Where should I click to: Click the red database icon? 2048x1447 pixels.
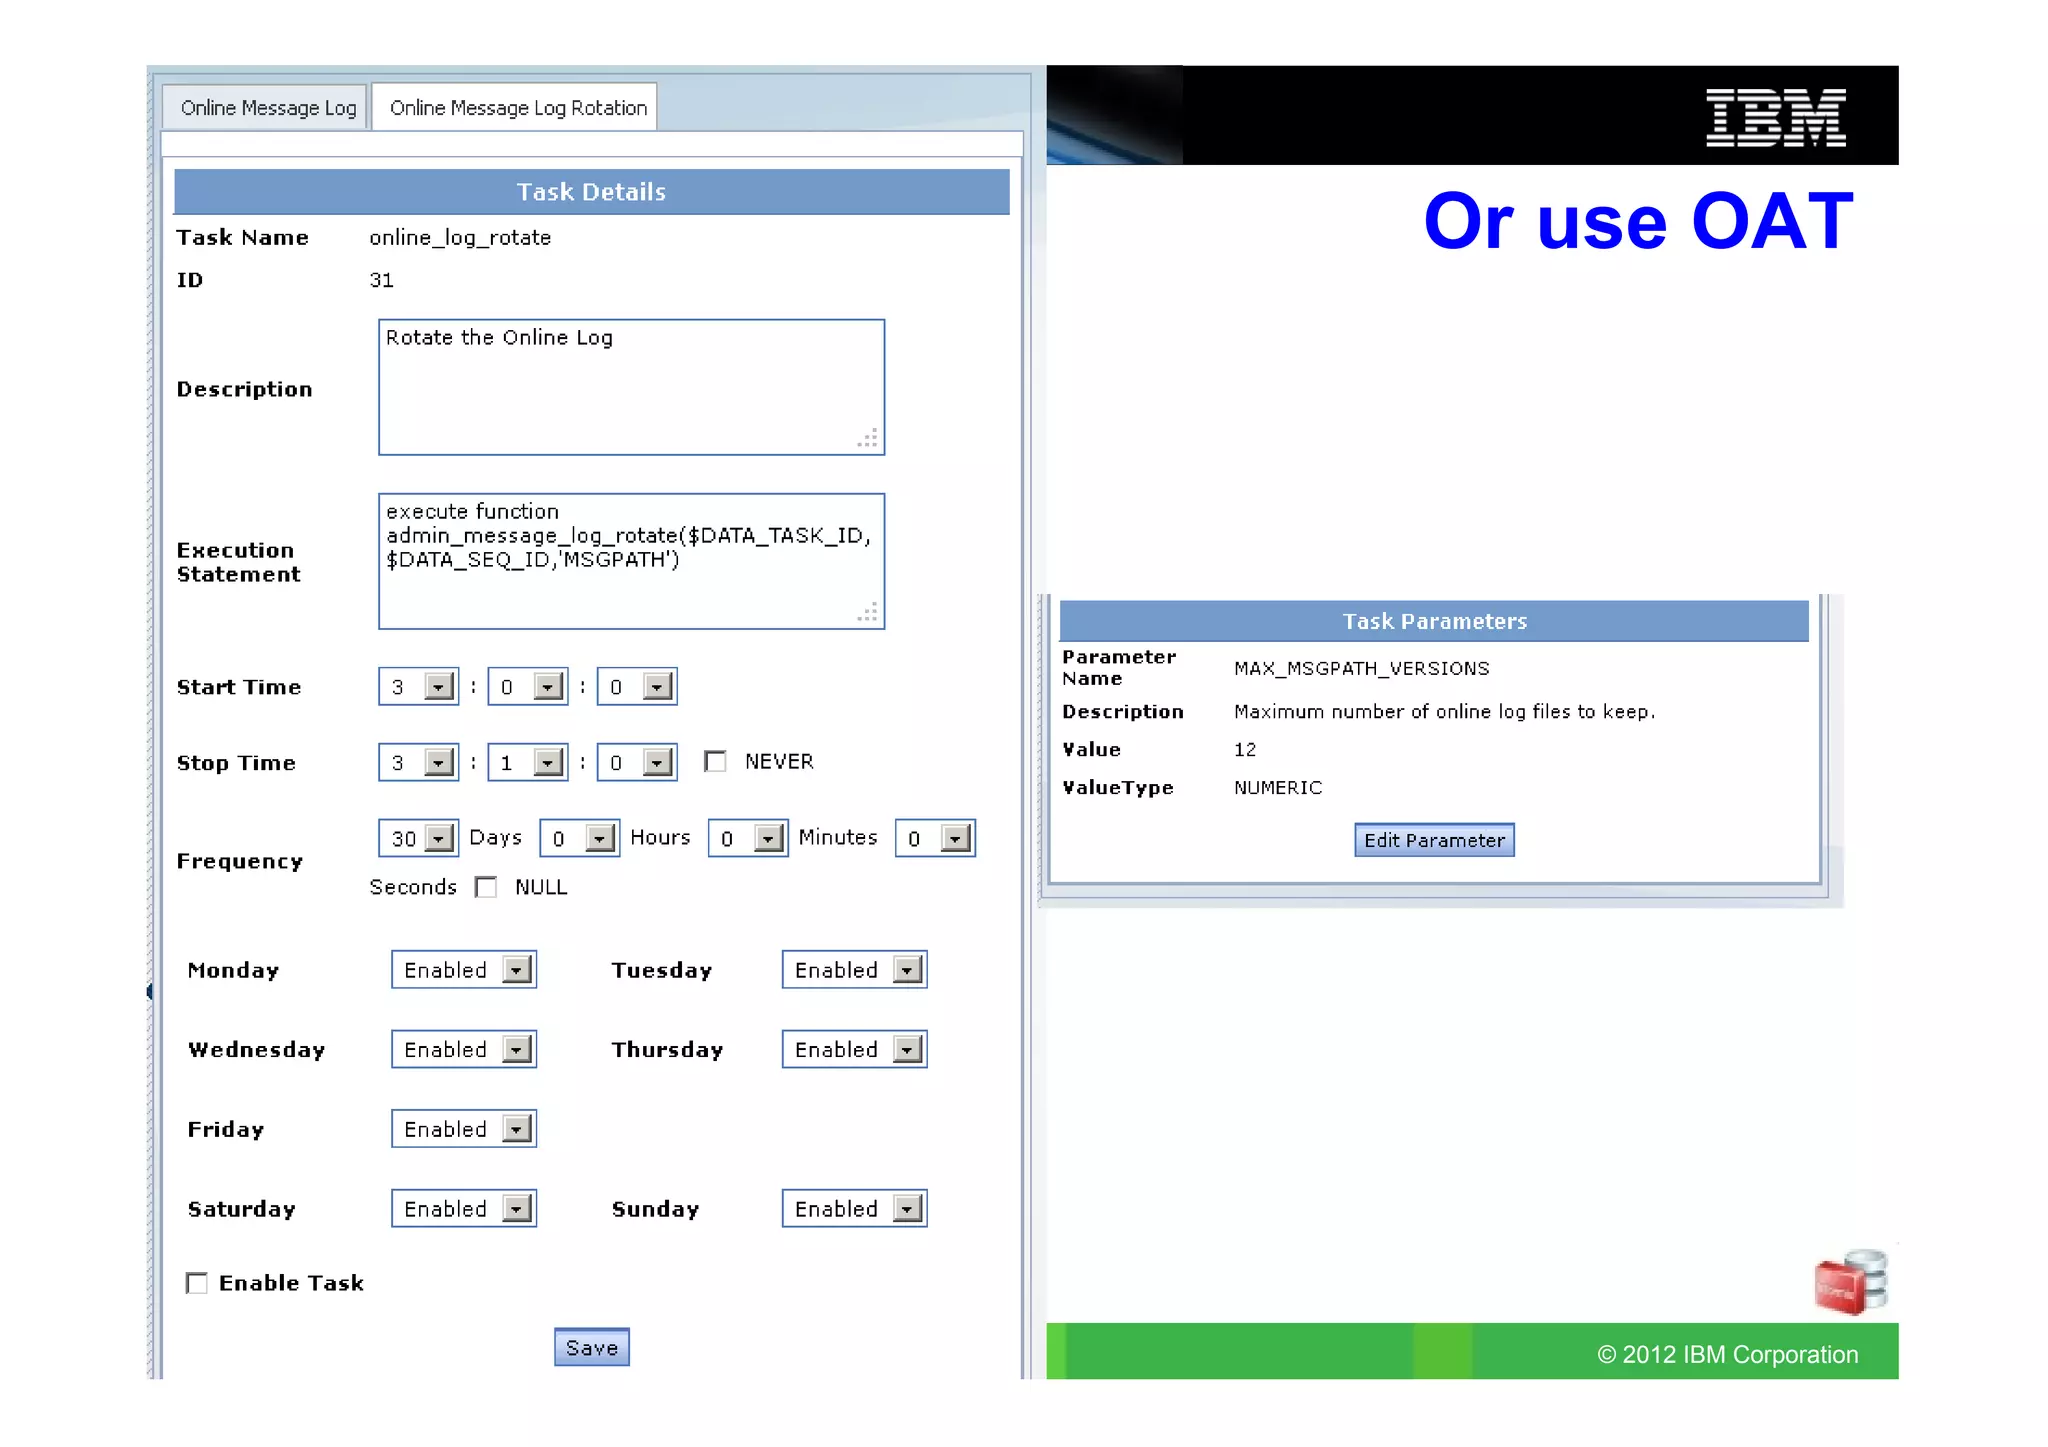[x=1850, y=1282]
